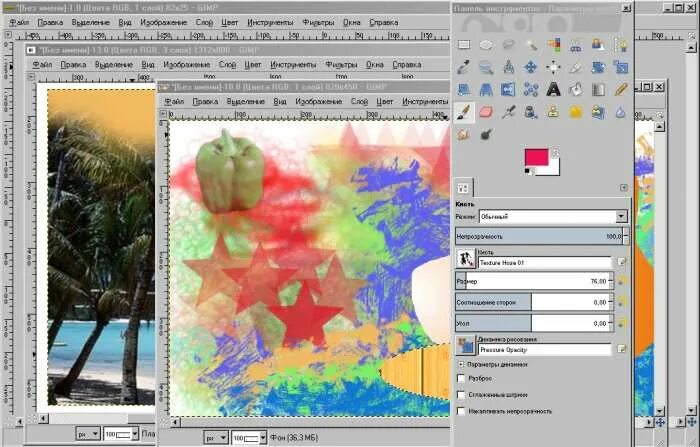Select the Perspective Clone tool
700x447 pixels.
click(598, 112)
